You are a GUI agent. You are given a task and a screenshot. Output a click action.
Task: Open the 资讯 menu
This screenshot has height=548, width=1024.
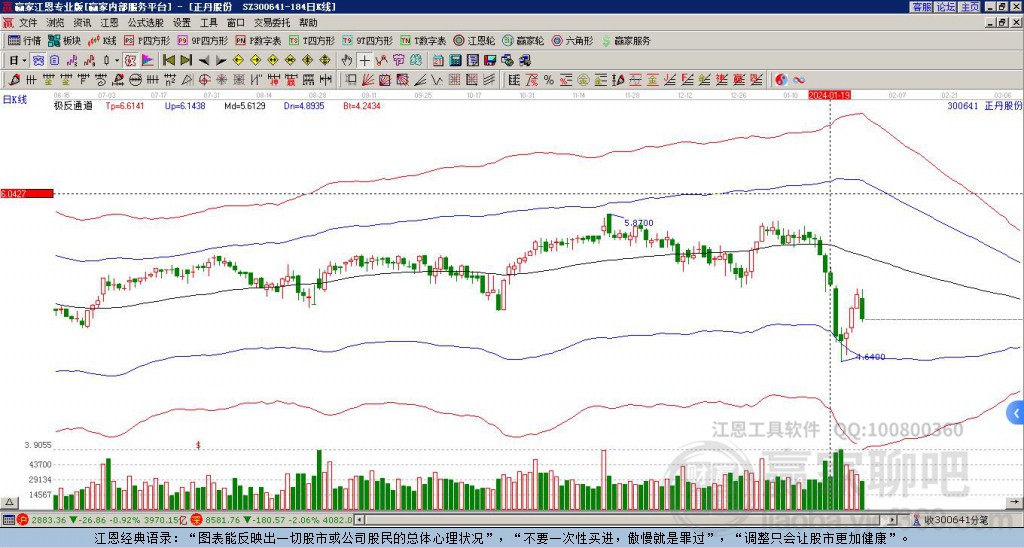tap(82, 23)
